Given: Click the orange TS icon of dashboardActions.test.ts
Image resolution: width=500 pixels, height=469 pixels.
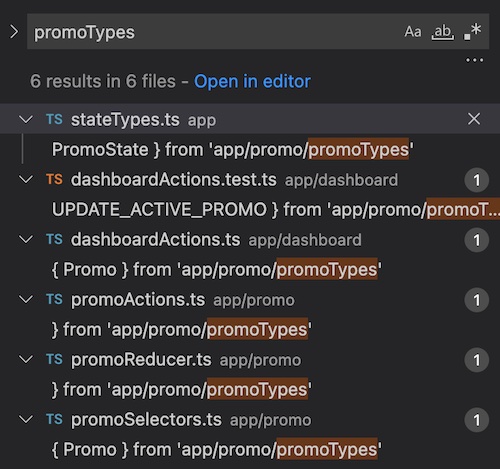Looking at the screenshot, I should (54, 179).
